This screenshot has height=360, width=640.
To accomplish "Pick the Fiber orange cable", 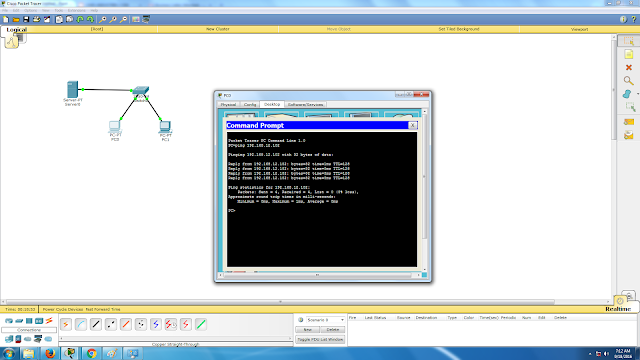I will click(126, 324).
